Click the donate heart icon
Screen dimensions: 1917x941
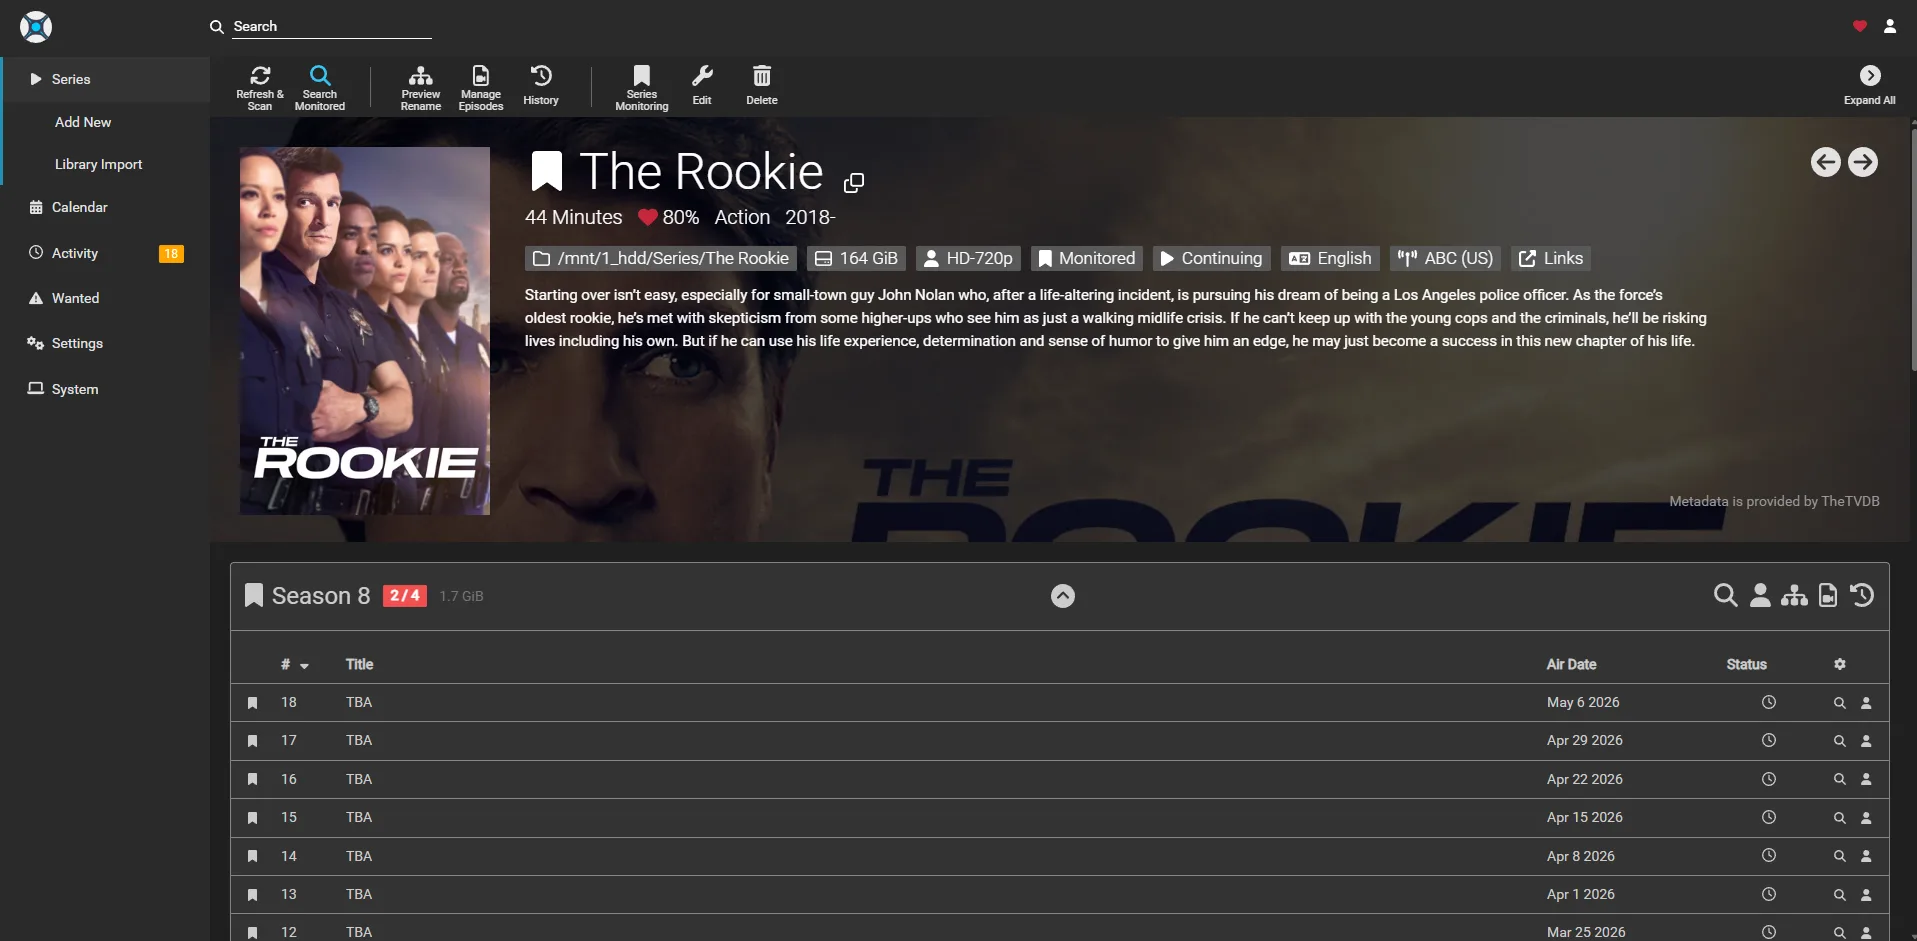click(x=1860, y=26)
